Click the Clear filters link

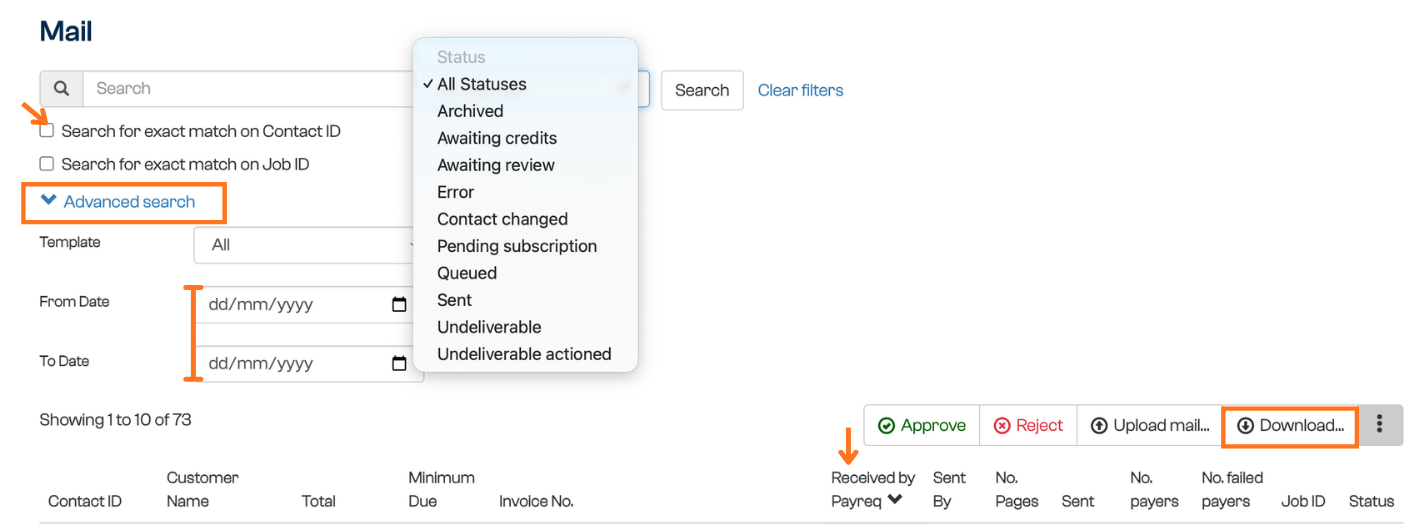tap(800, 90)
